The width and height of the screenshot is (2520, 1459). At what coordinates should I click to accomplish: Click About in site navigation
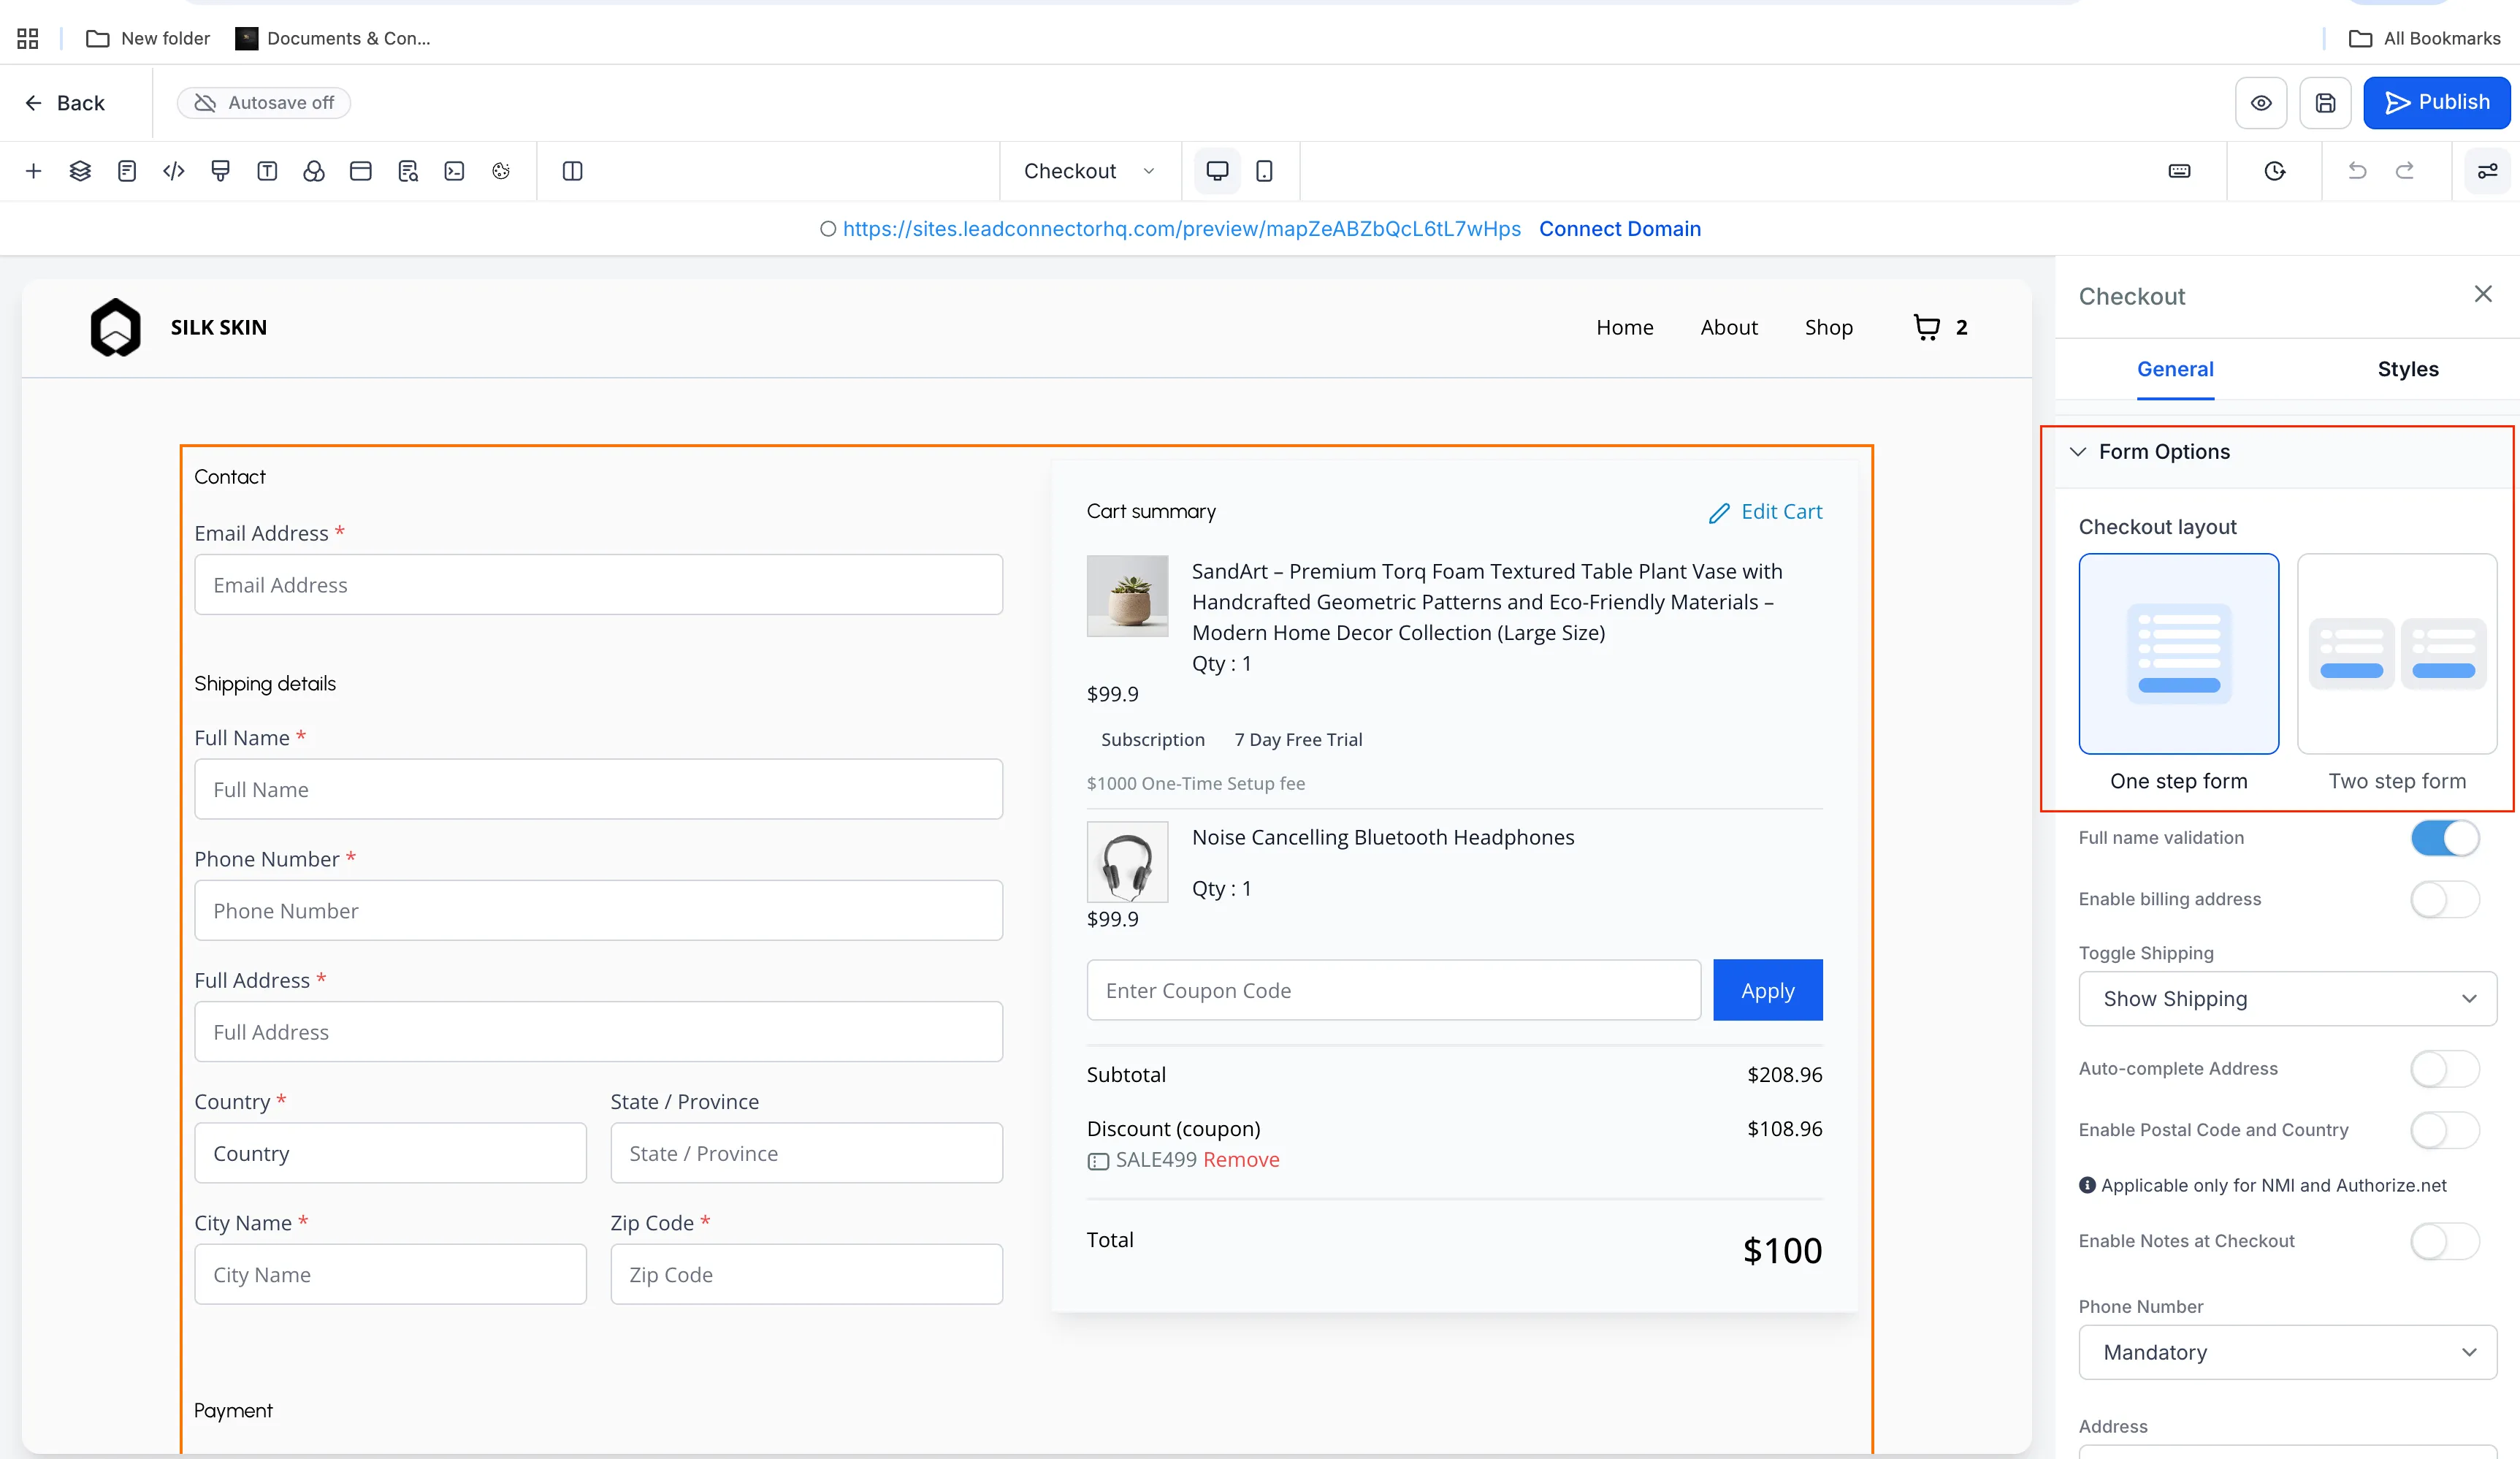coord(1729,327)
